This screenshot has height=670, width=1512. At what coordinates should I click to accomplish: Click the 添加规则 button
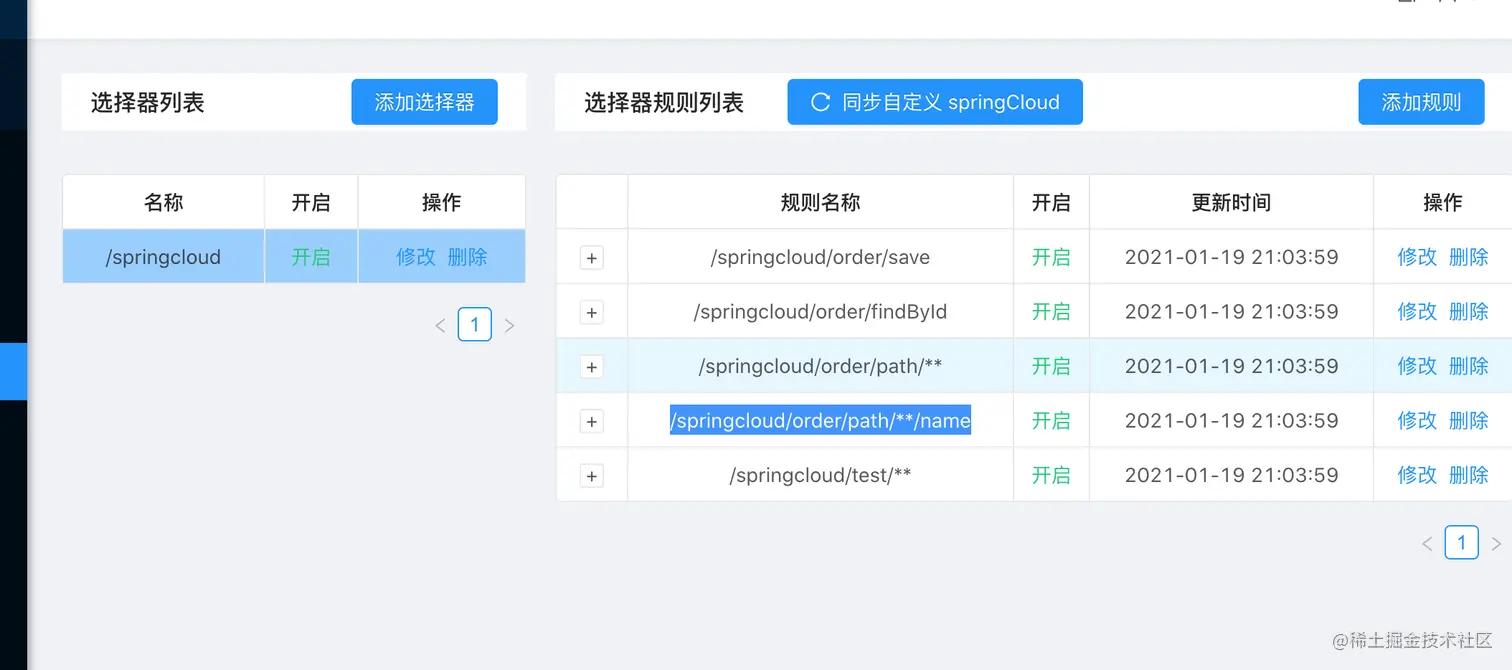point(1421,102)
